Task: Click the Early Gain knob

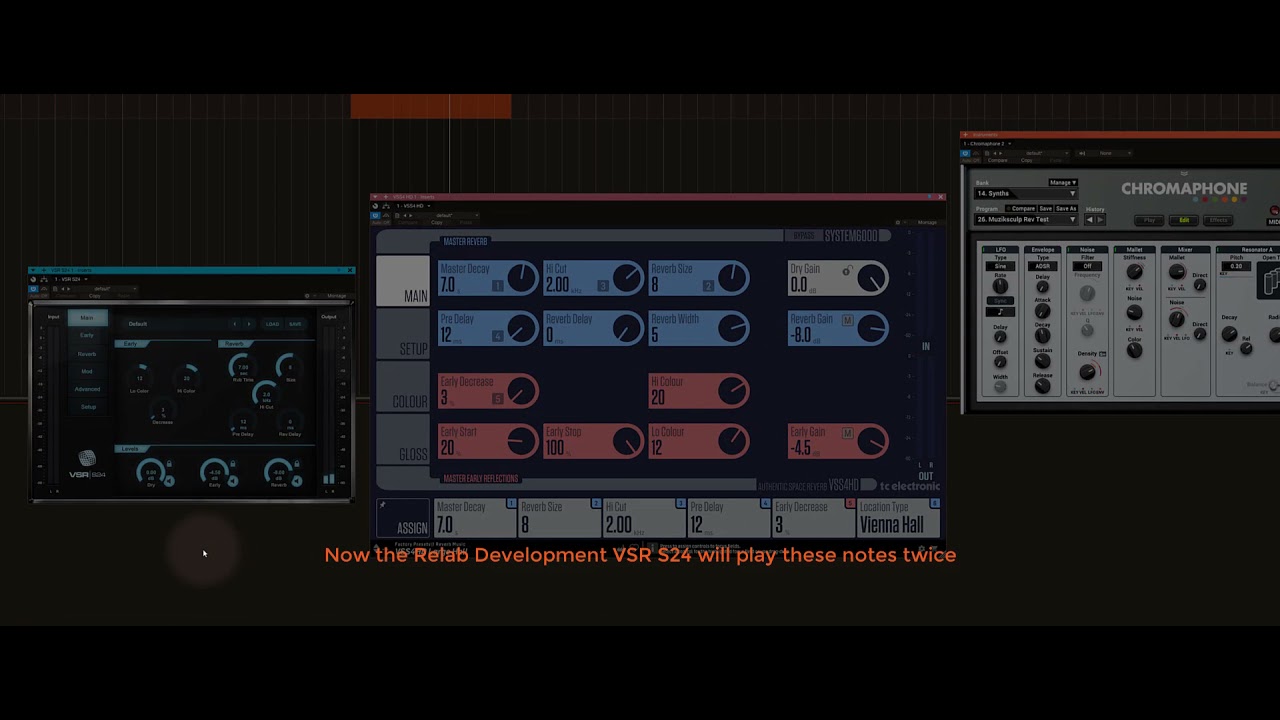Action: coord(872,441)
